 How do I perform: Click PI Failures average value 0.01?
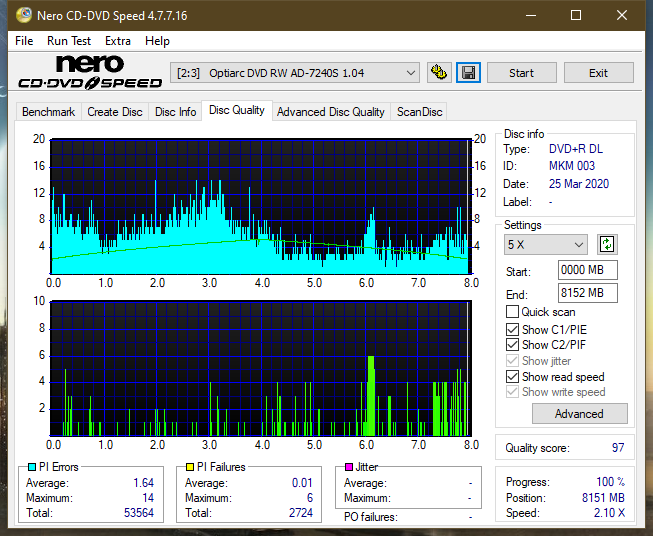point(302,483)
